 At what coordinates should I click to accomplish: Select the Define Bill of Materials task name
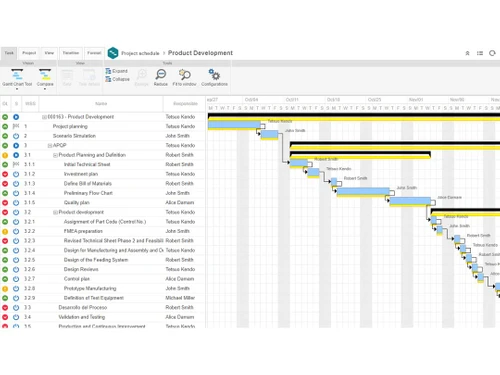(88, 184)
